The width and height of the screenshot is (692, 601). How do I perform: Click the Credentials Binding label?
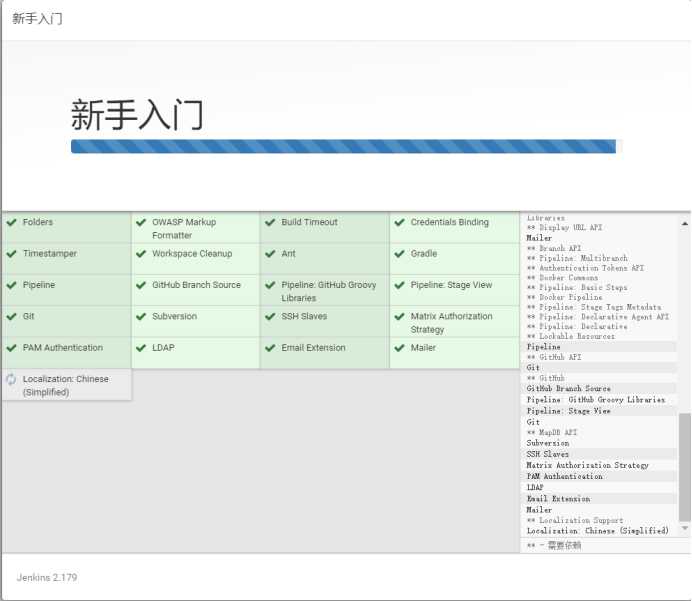click(449, 222)
